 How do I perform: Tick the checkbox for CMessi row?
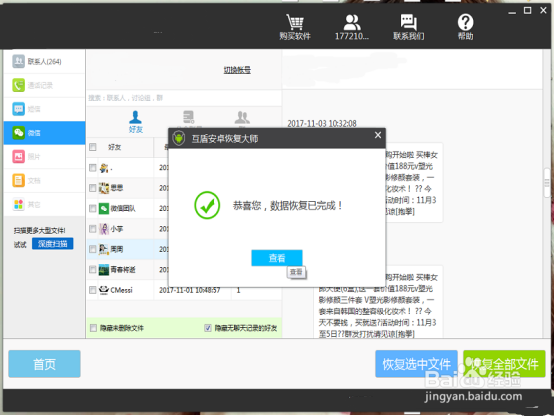(x=93, y=290)
